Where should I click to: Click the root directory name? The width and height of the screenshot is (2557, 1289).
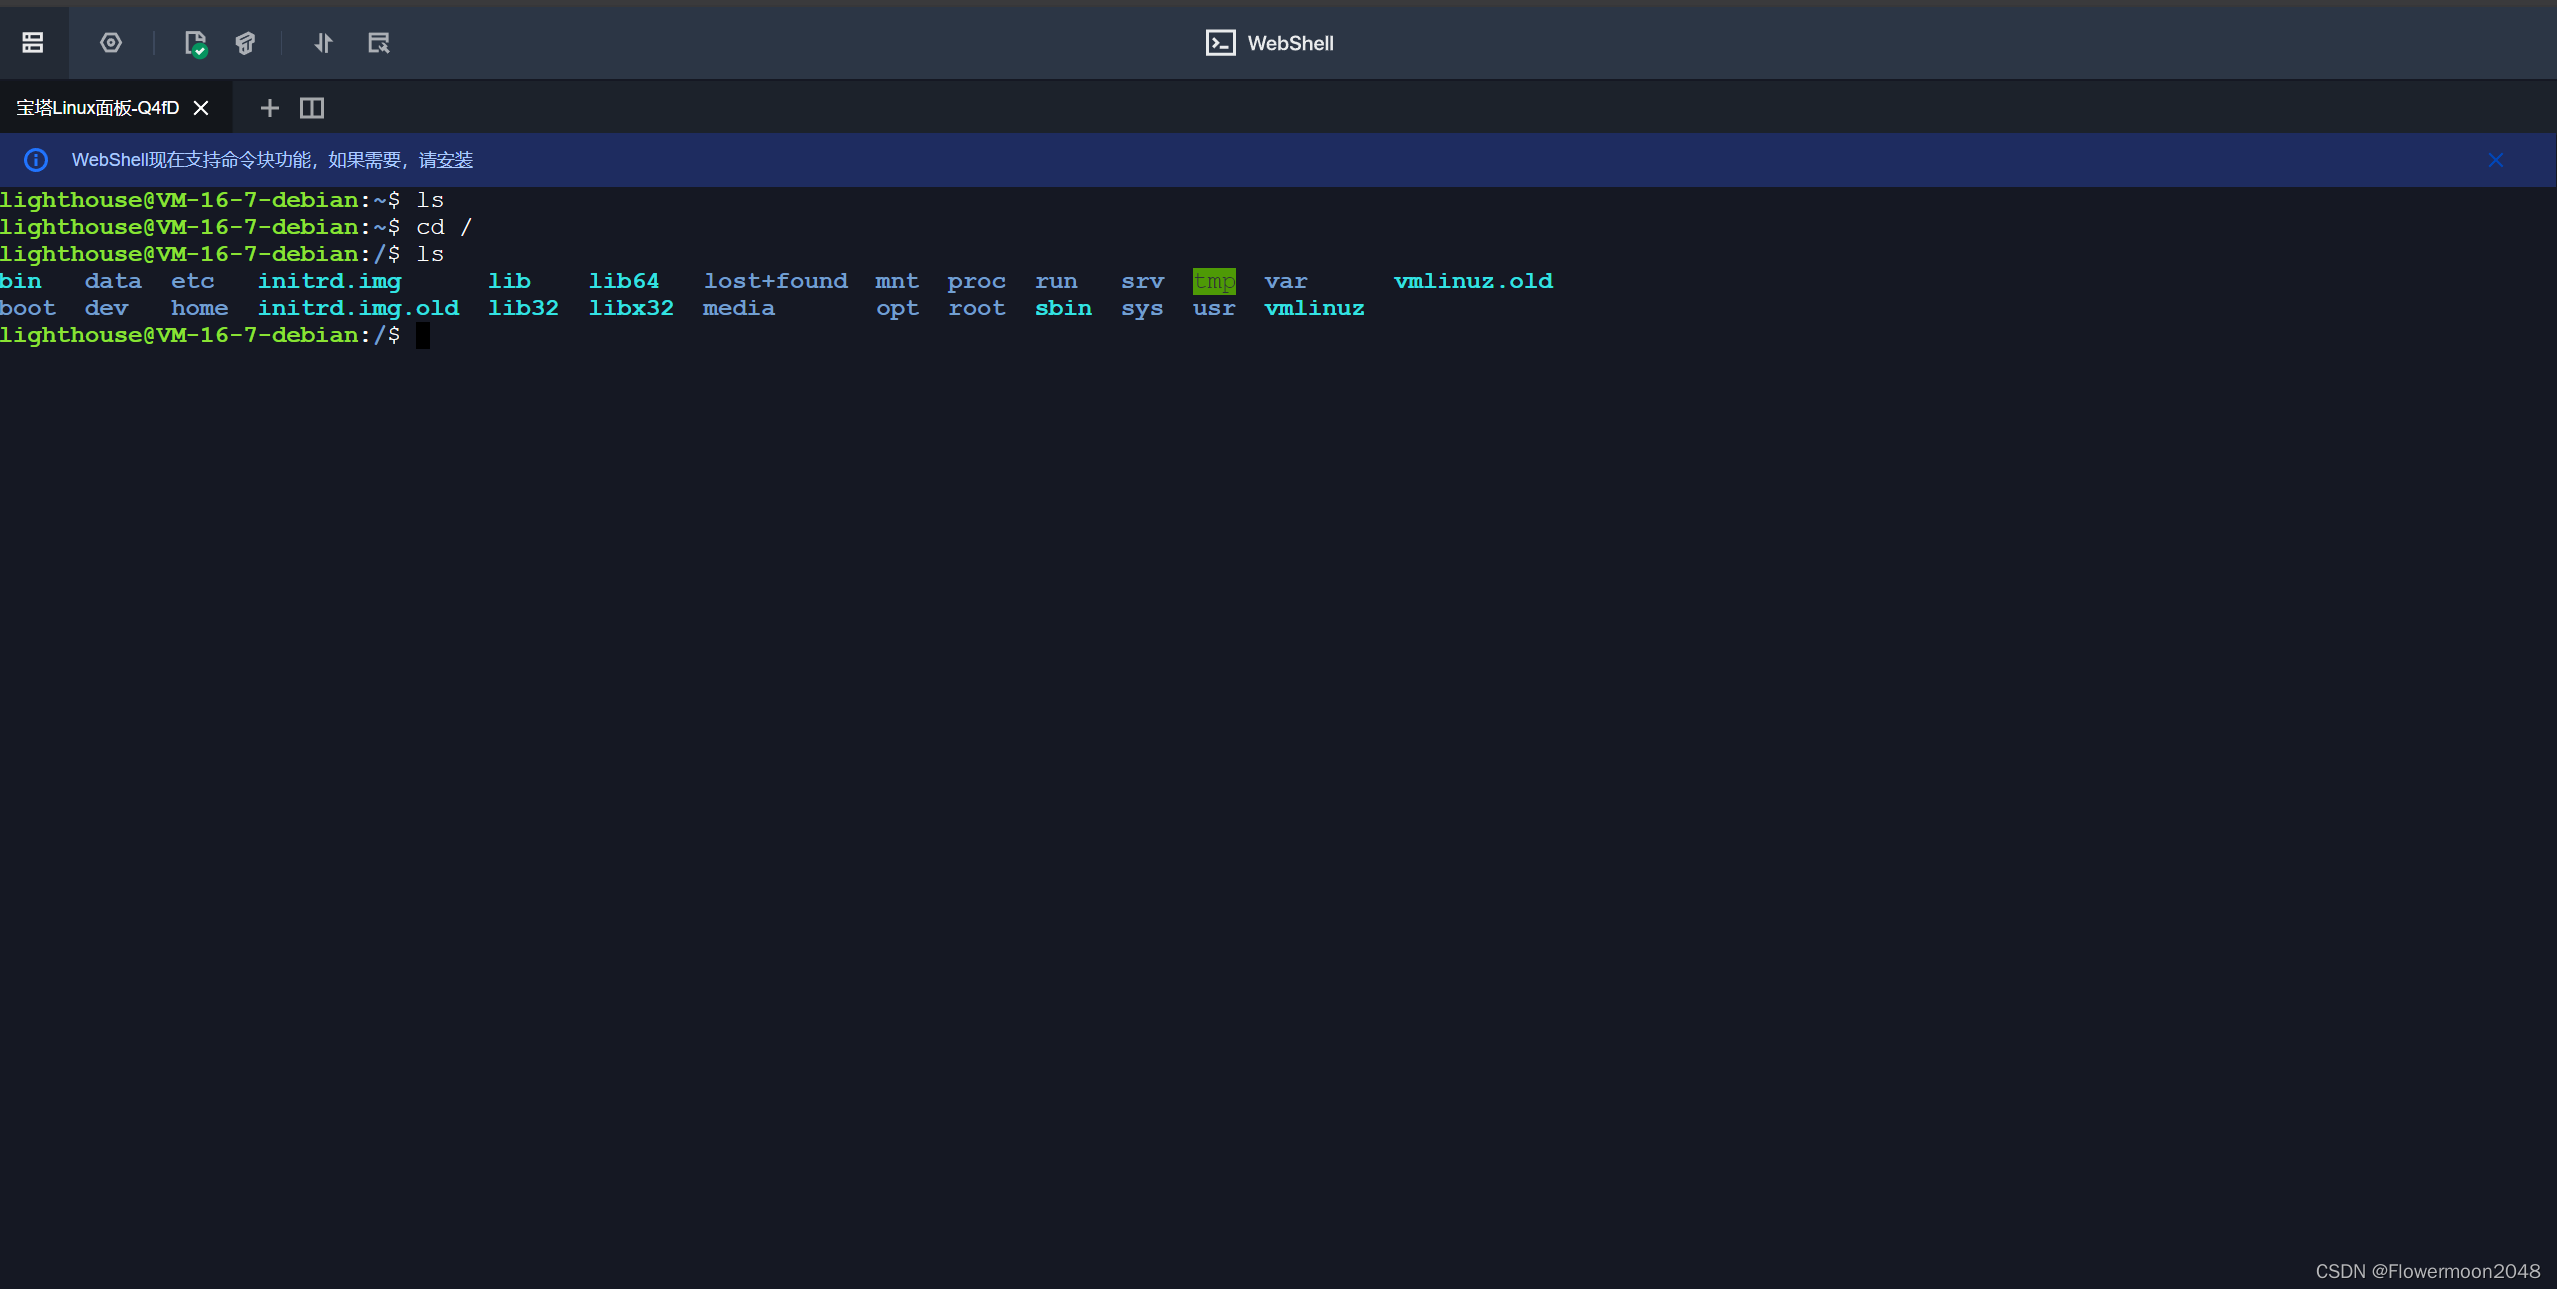977,308
